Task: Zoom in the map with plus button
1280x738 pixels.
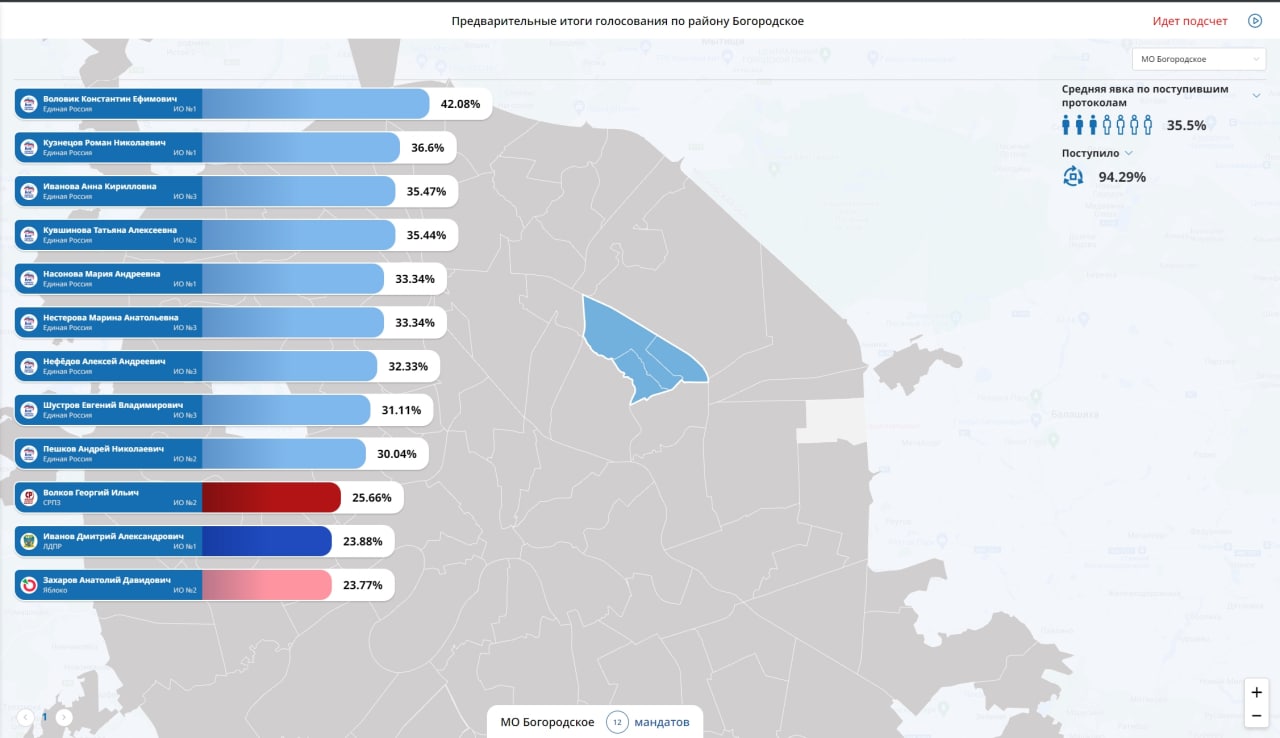Action: point(1257,692)
